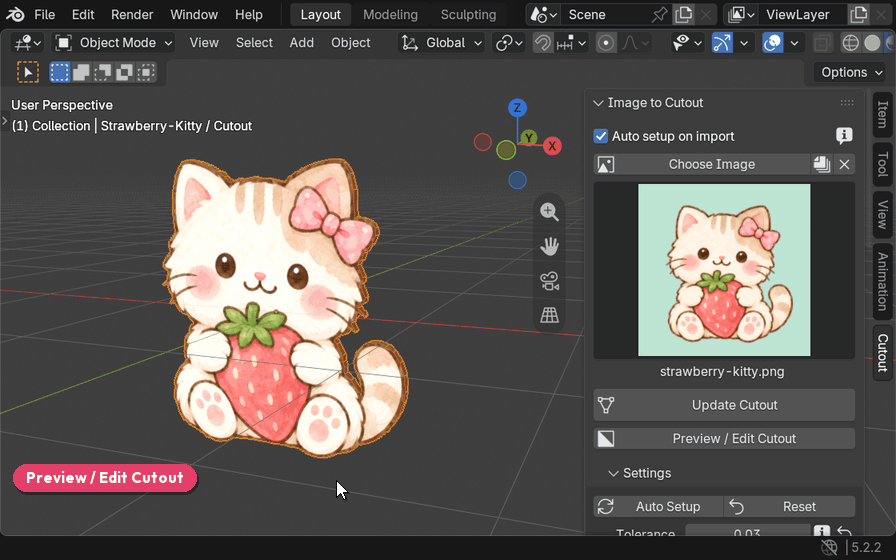Open the sidebar Animation tab

click(882, 281)
